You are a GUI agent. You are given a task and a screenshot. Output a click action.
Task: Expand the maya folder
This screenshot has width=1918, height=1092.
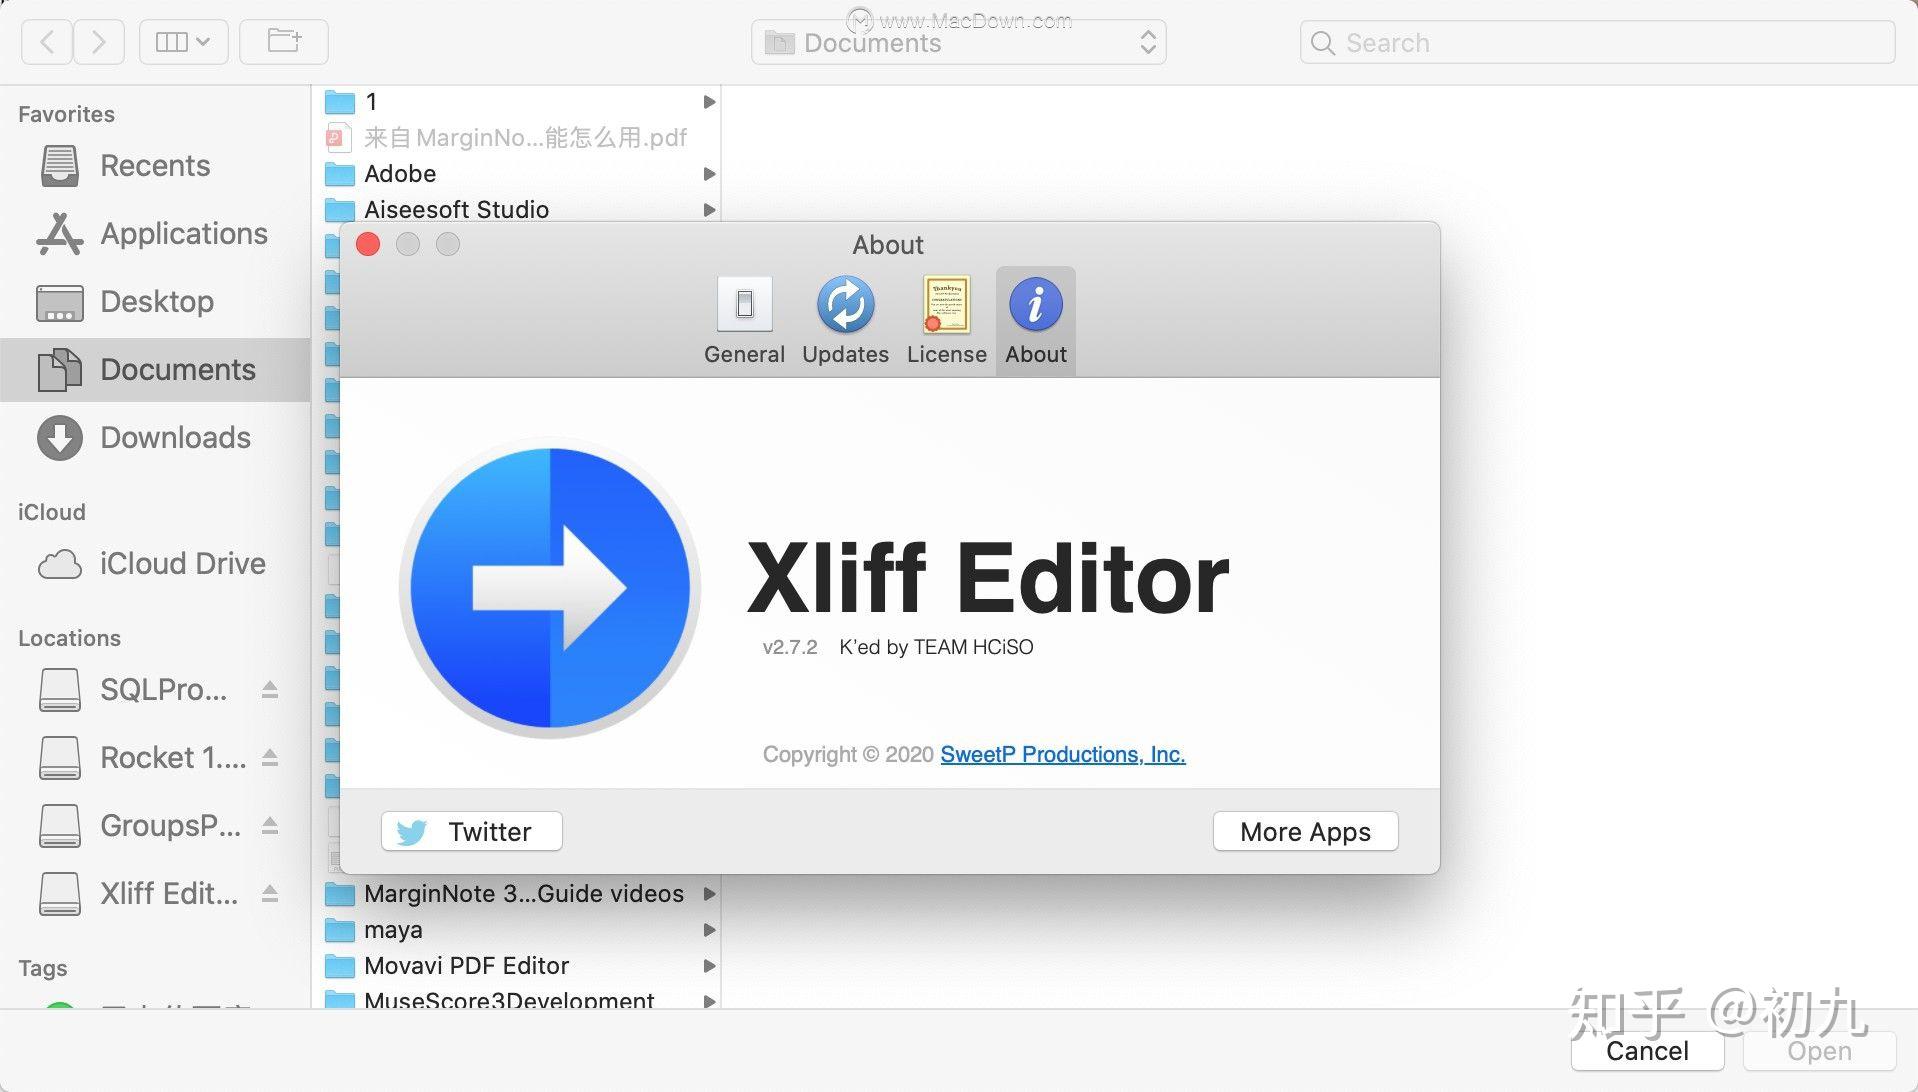[x=711, y=929]
